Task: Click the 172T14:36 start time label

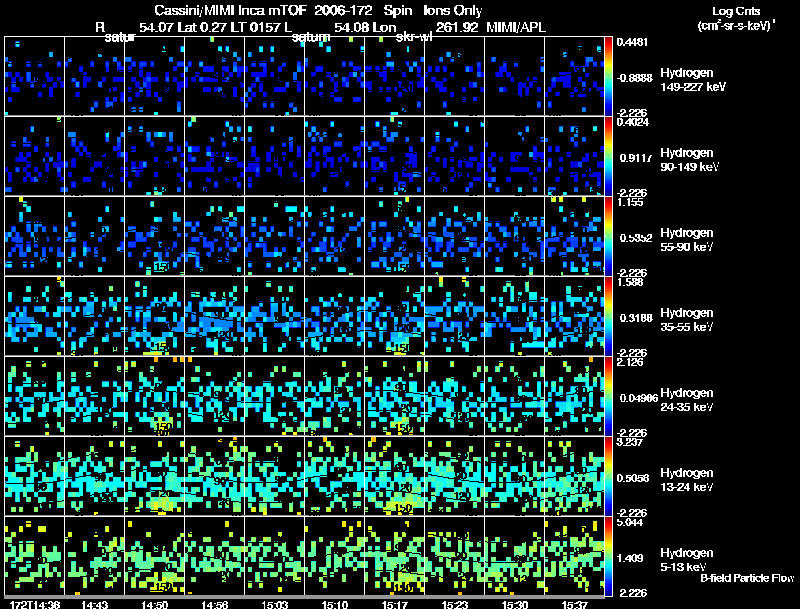Action: 33,604
